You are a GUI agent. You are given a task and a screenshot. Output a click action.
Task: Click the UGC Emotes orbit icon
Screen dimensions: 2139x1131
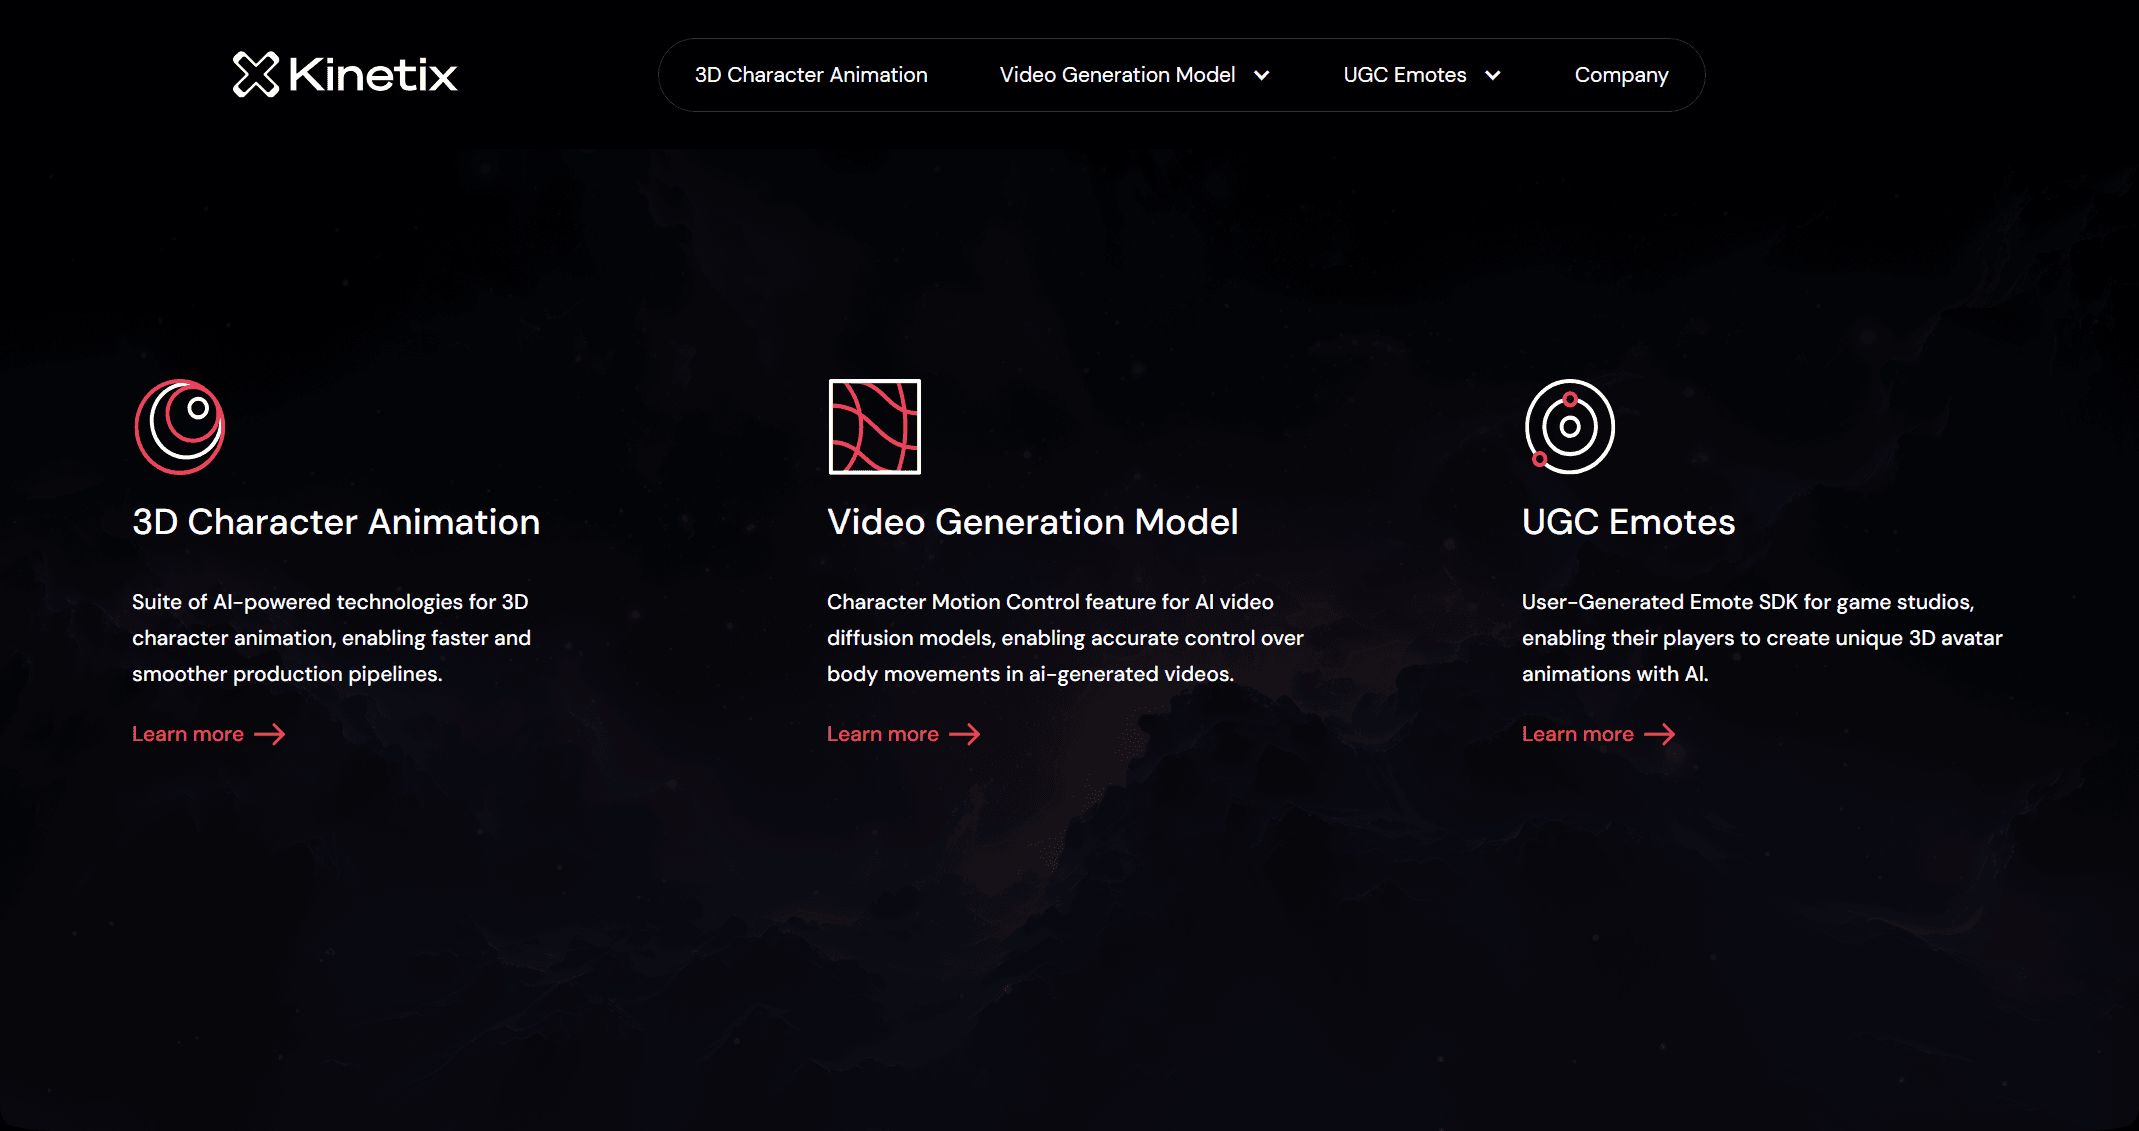coord(1569,427)
